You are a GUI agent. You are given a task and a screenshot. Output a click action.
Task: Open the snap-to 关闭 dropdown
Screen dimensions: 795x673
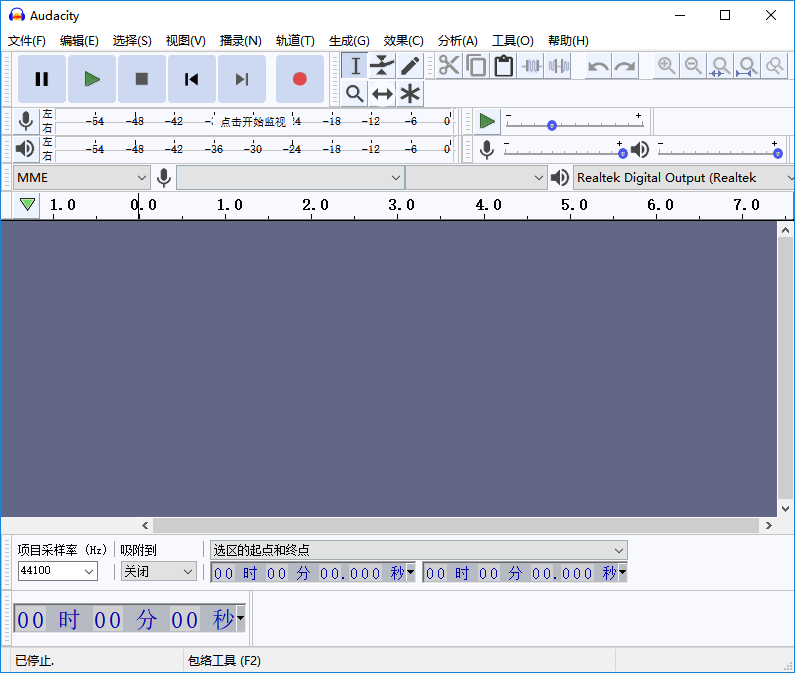159,571
